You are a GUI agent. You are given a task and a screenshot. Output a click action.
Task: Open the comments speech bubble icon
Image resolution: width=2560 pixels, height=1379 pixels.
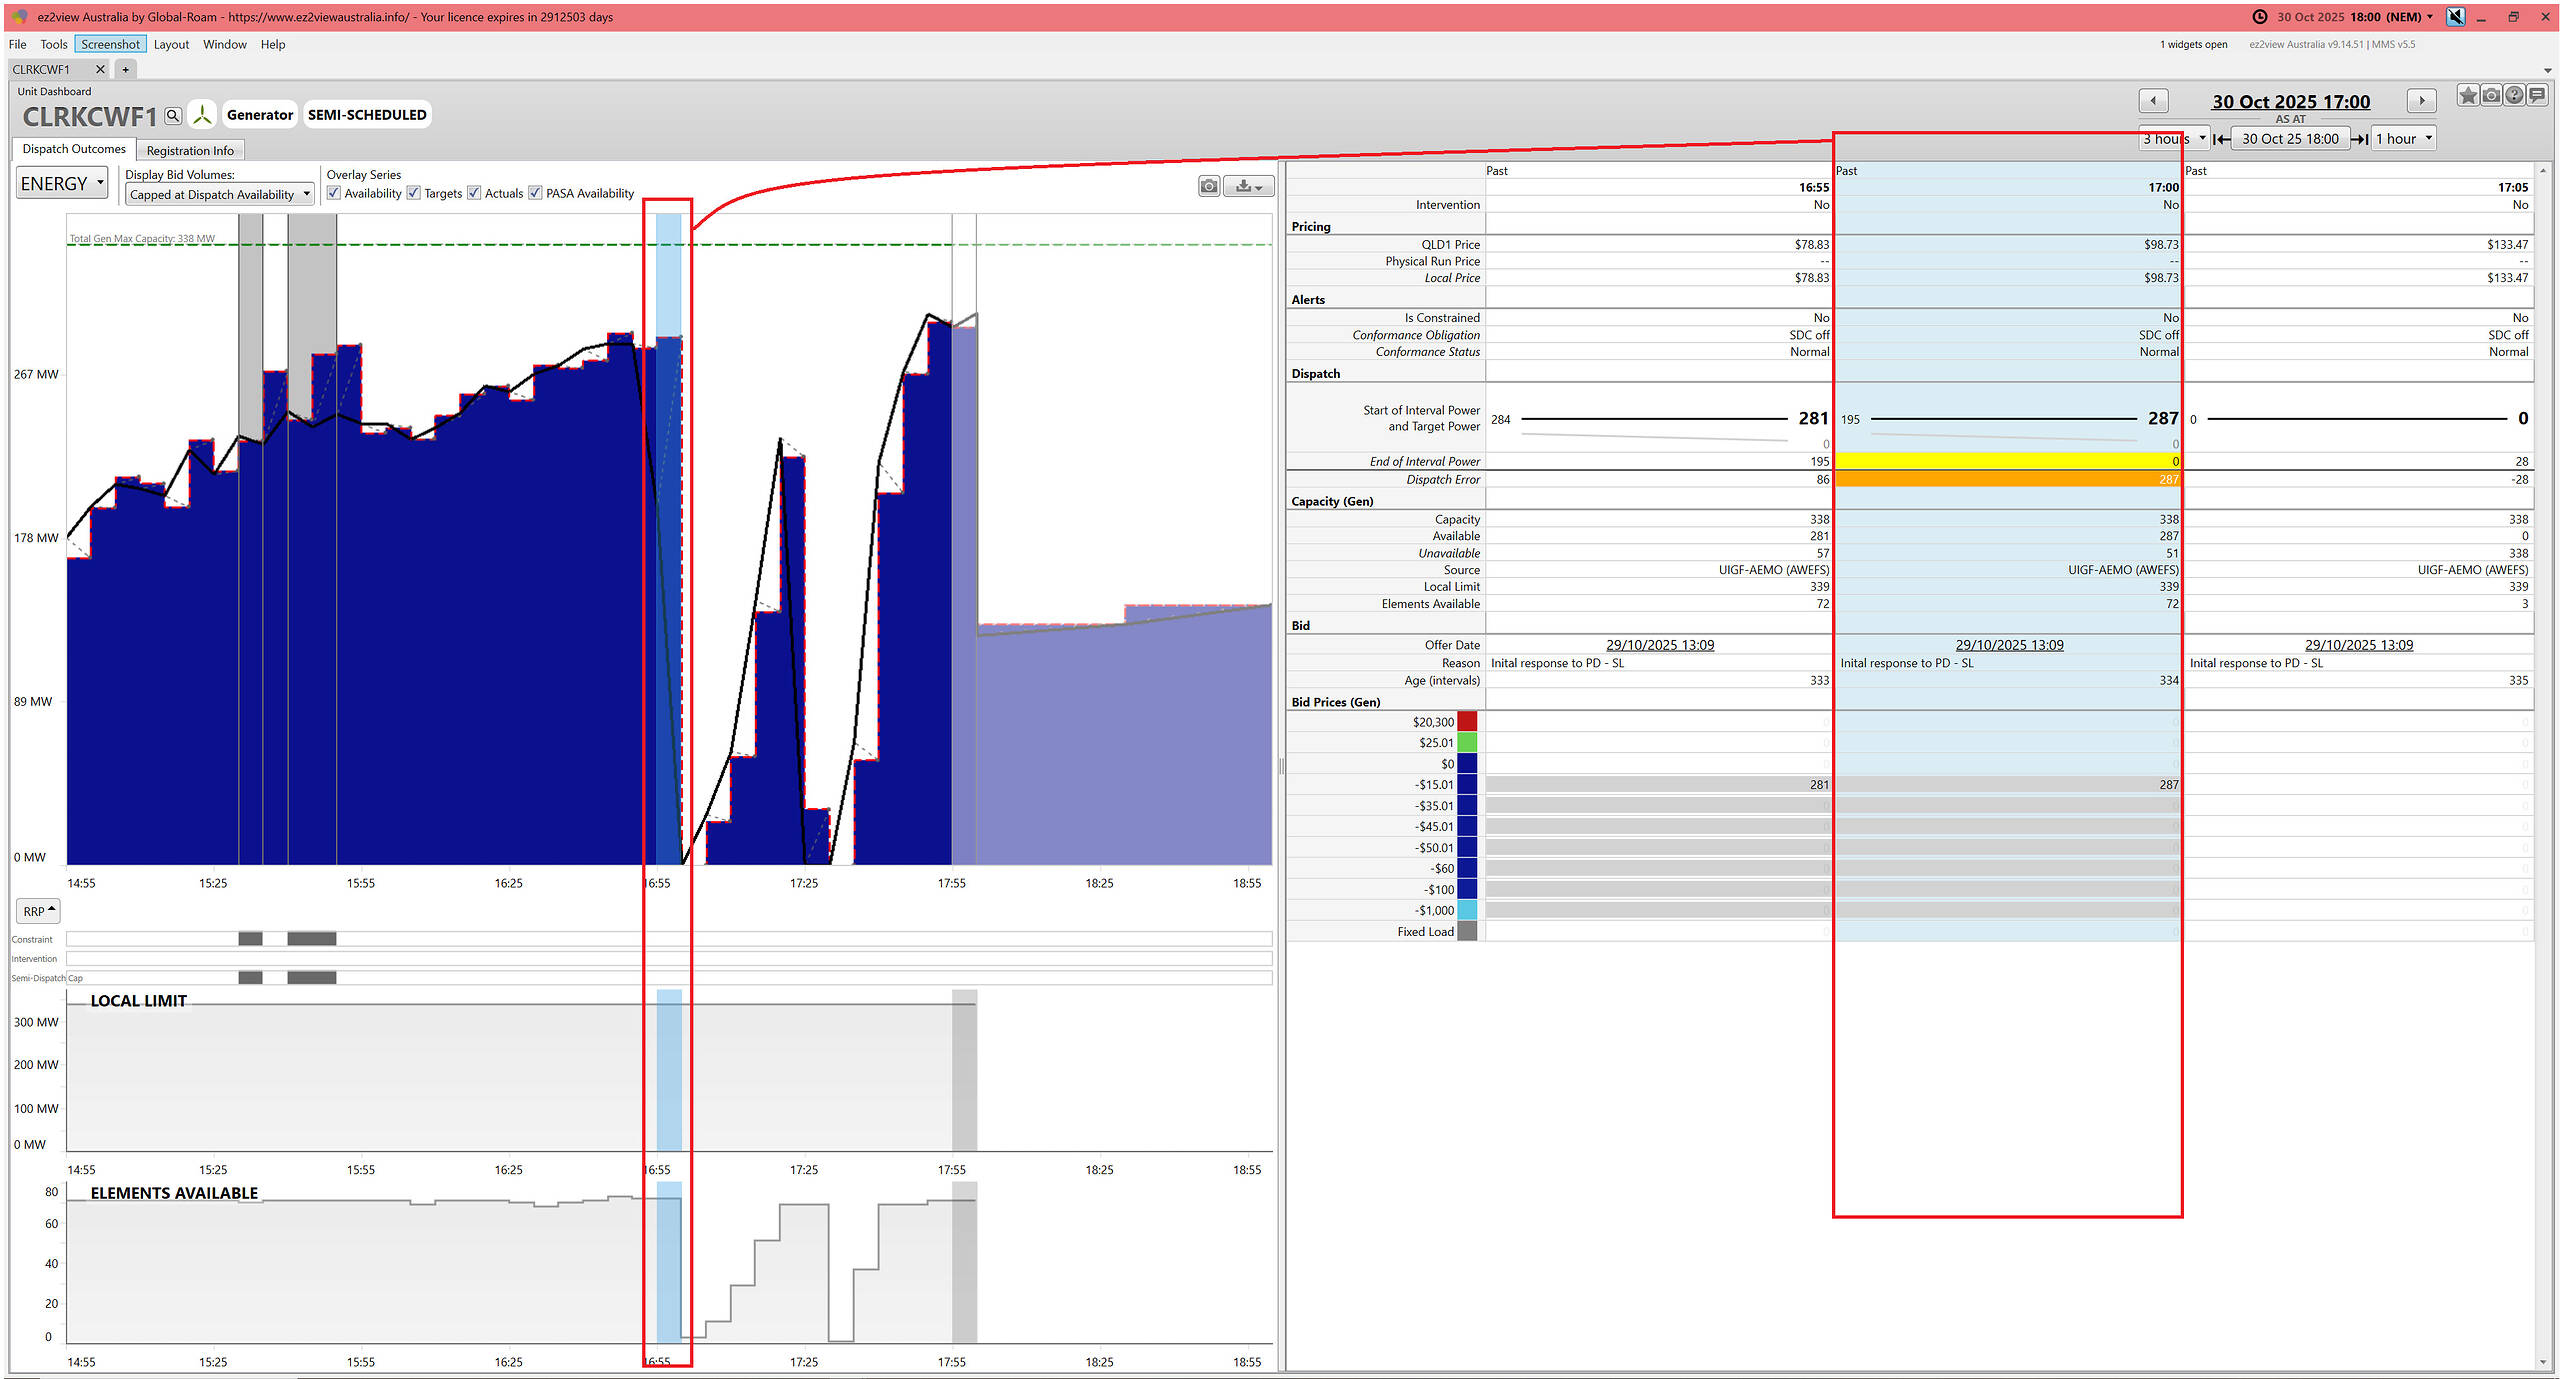click(x=2537, y=95)
